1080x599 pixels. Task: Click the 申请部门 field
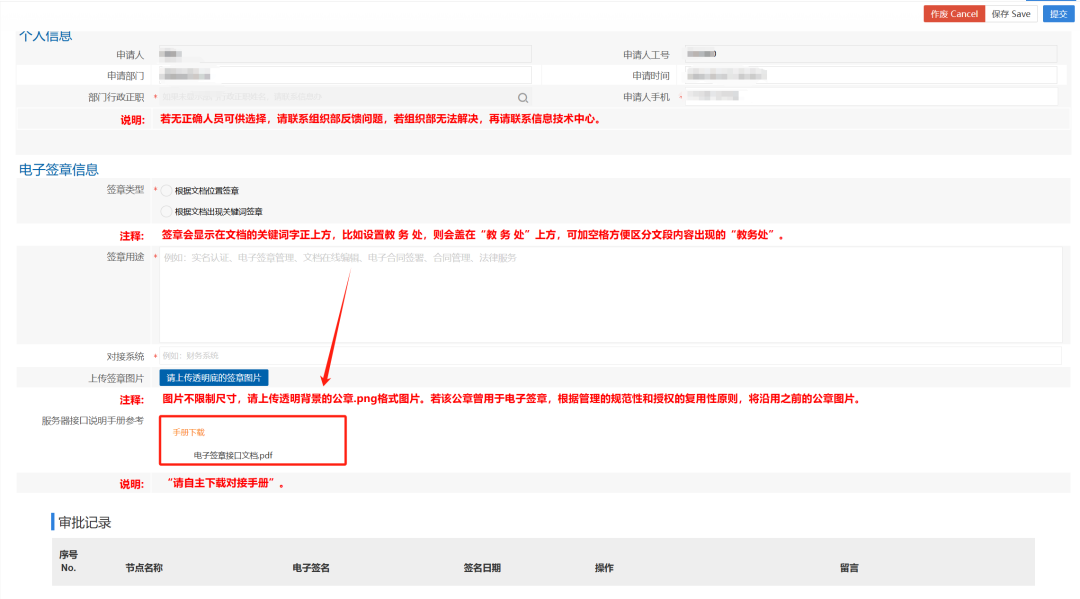[x=345, y=75]
